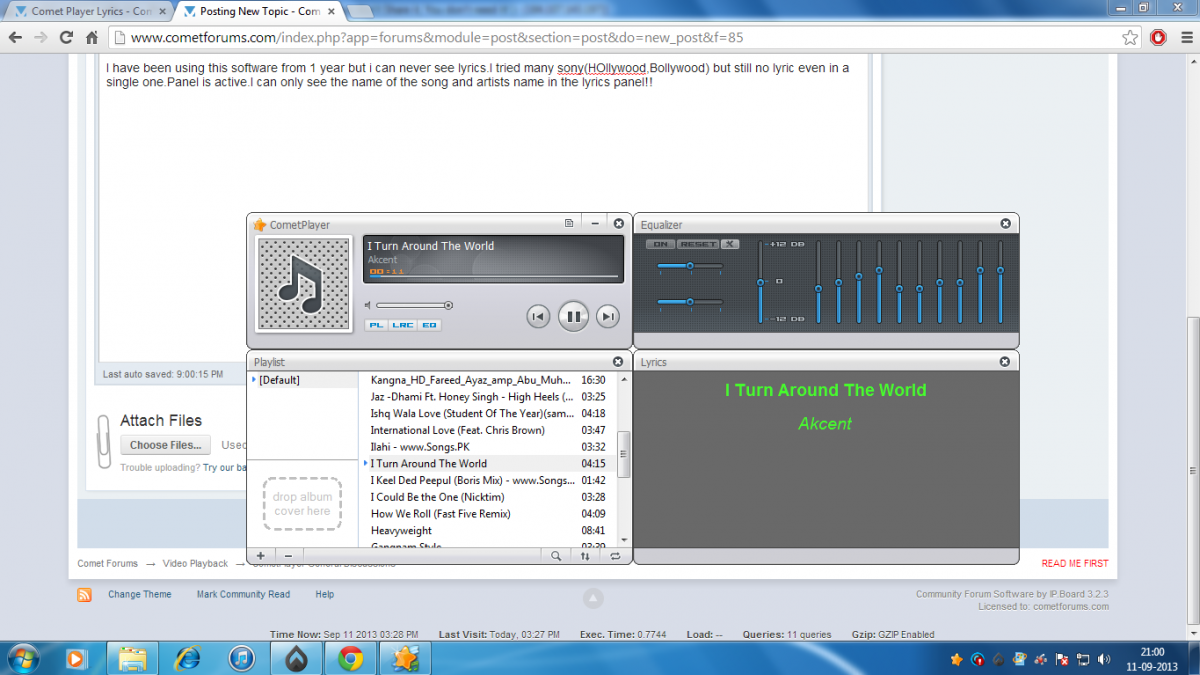Open Internet Explorer from taskbar

click(x=187, y=658)
